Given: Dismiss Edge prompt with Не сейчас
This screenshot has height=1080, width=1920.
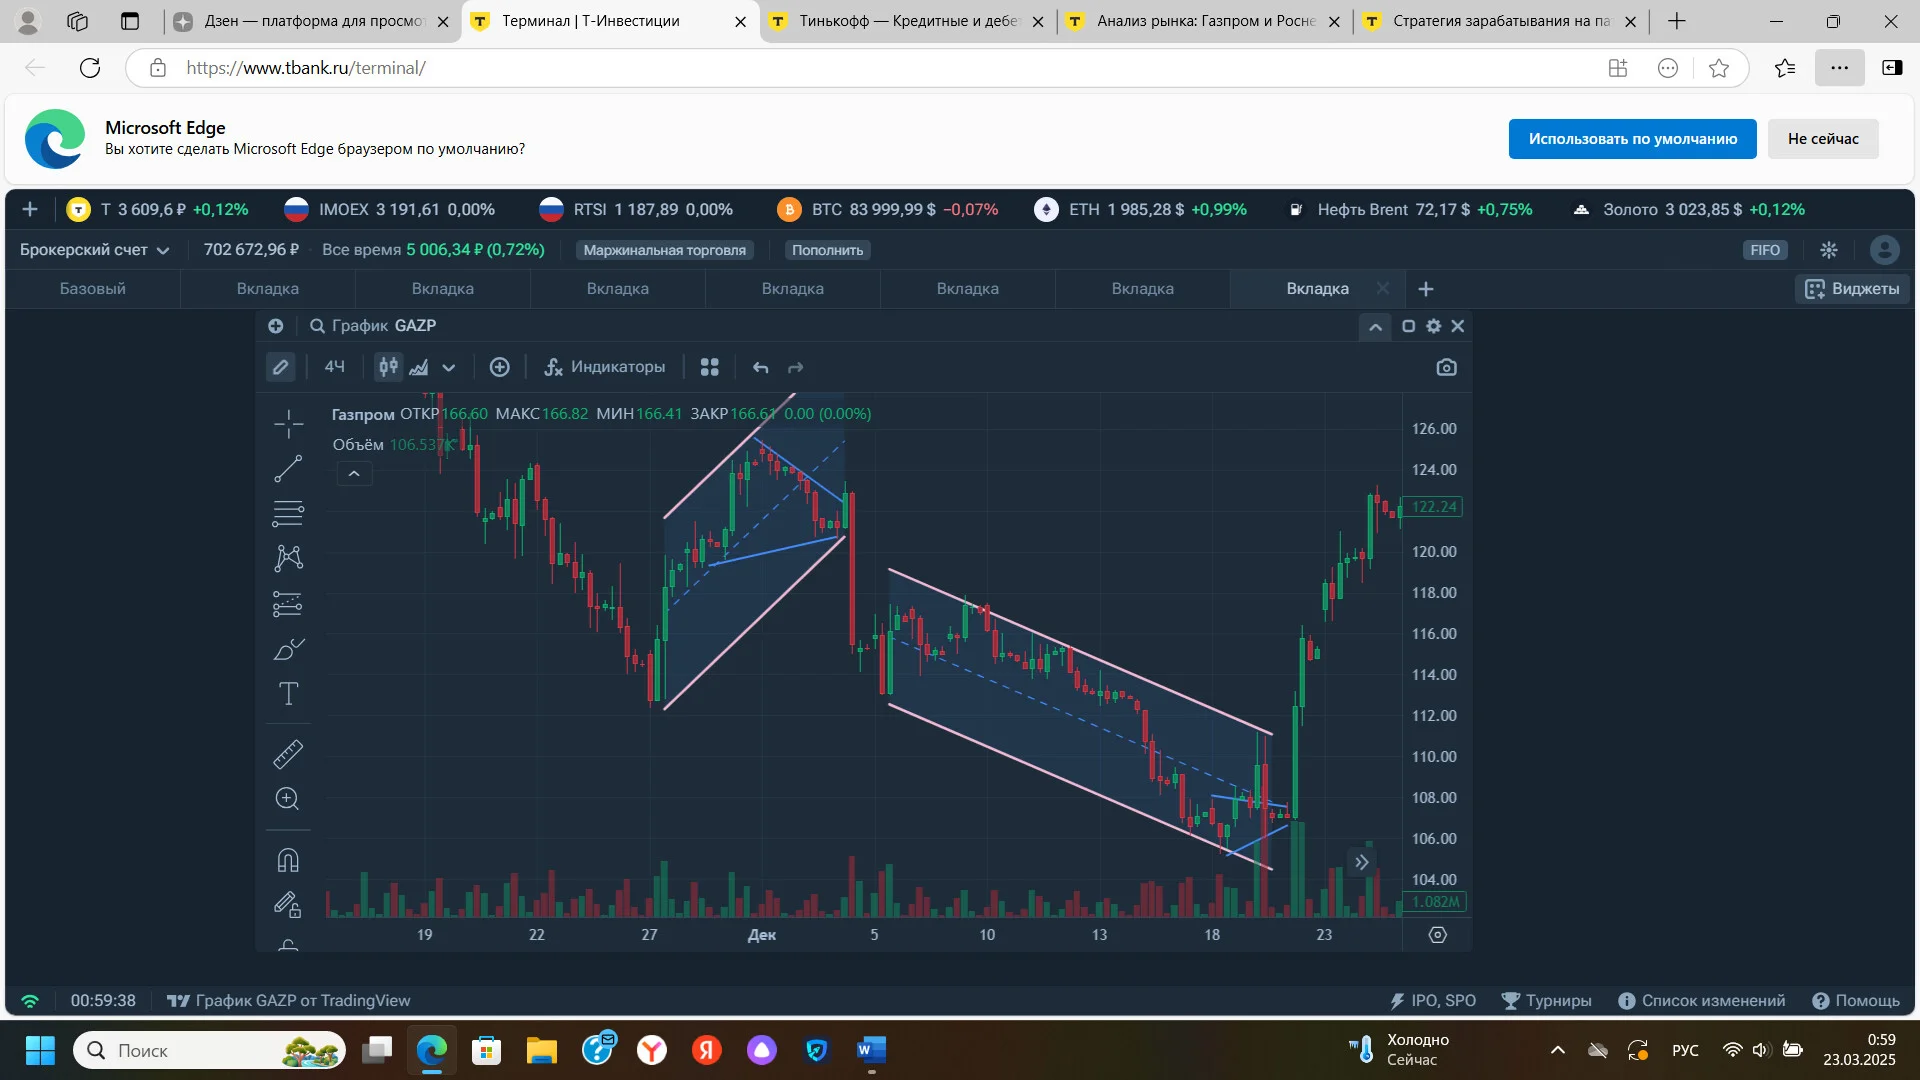Looking at the screenshot, I should [1823, 139].
